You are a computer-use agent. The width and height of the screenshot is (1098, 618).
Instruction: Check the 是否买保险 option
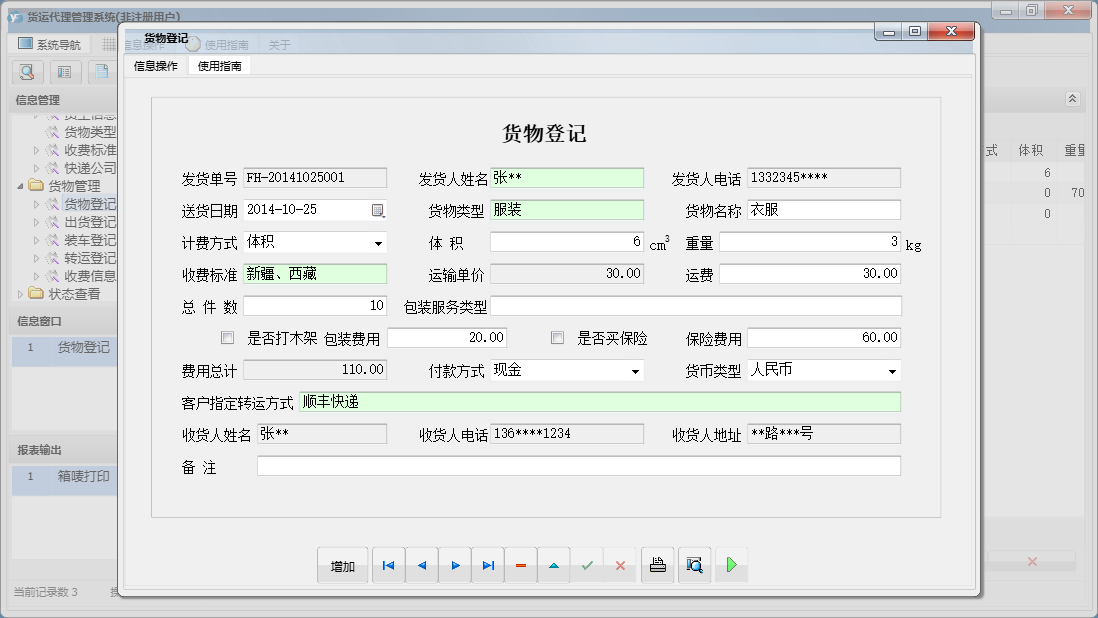click(556, 337)
